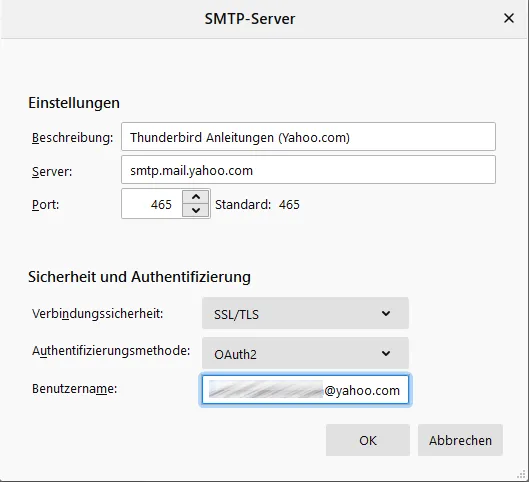Click into the Server field smtp.mail.yahoo.com
Image resolution: width=529 pixels, height=482 pixels.
click(x=308, y=170)
